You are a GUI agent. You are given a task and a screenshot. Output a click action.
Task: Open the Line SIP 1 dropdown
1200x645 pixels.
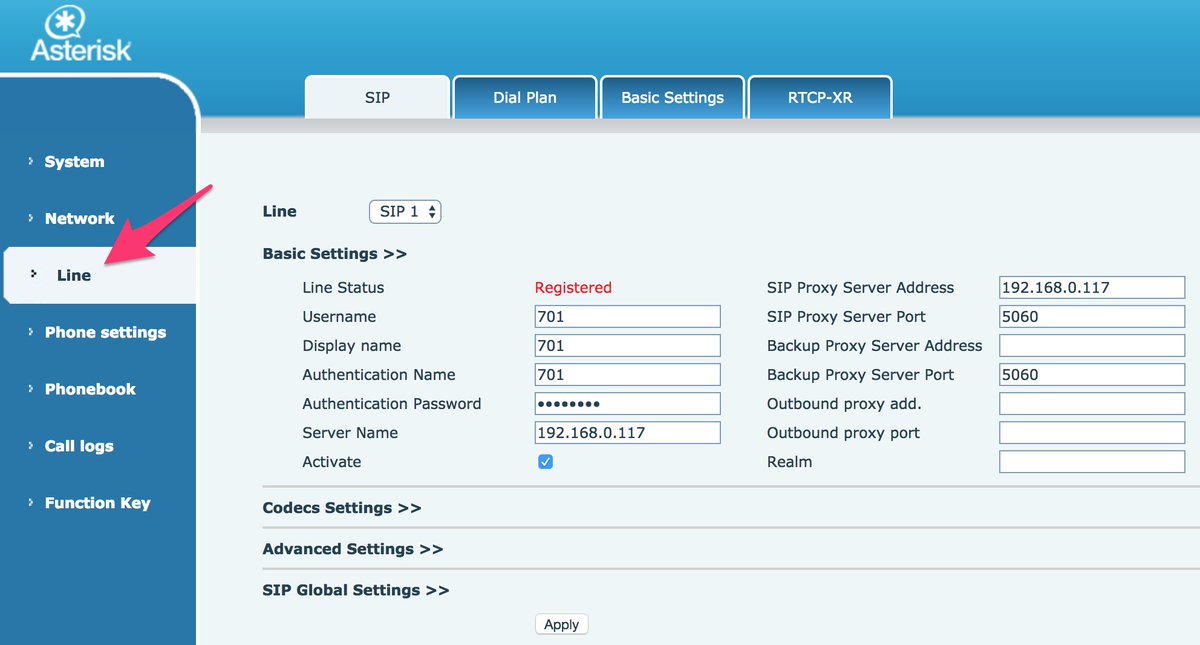[405, 212]
